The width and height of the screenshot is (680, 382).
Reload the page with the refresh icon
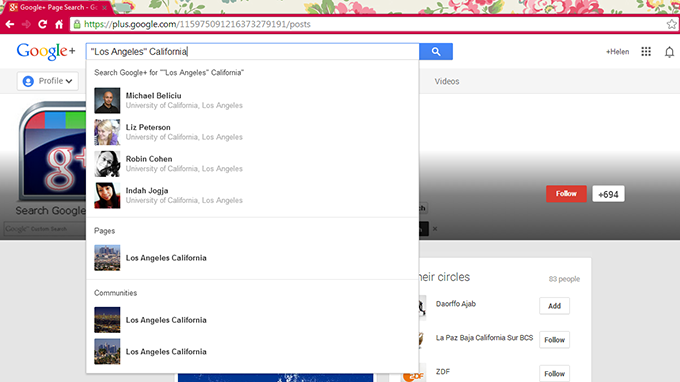coord(42,24)
